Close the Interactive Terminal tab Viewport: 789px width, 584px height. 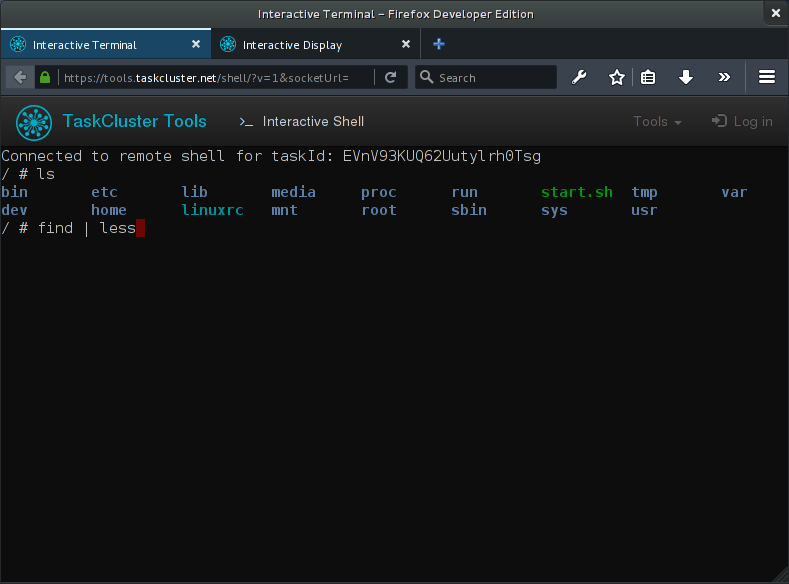coord(196,44)
